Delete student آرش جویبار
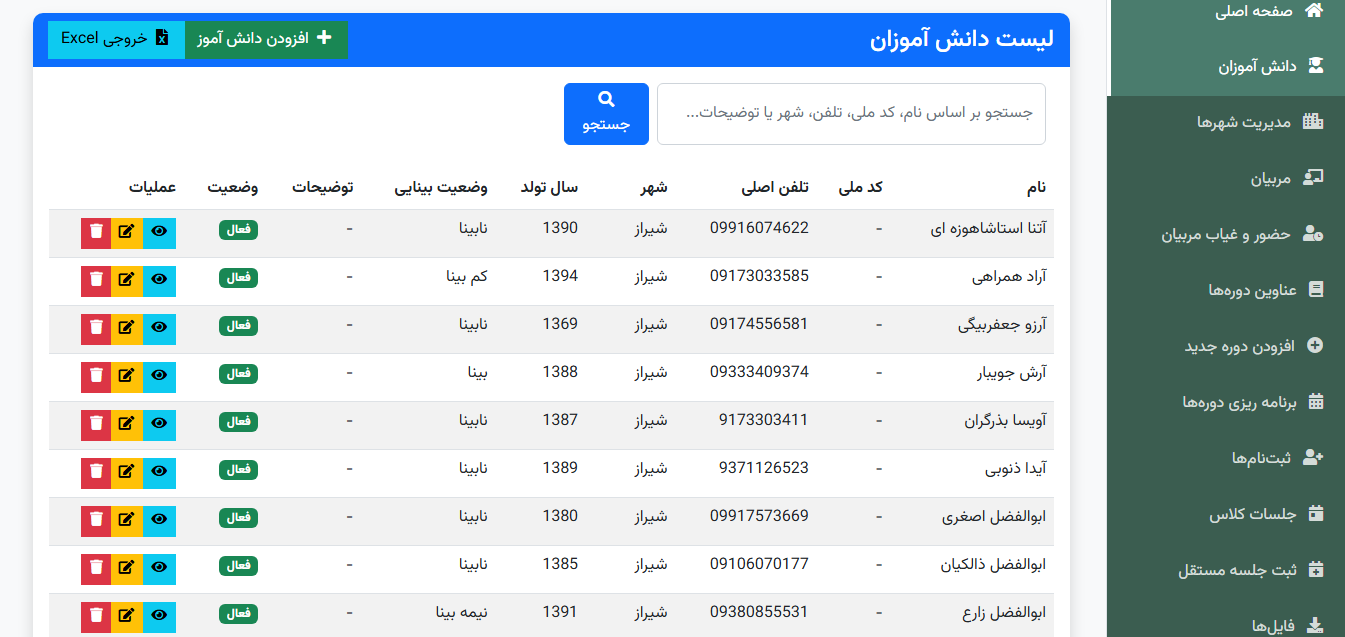Image resolution: width=1345 pixels, height=637 pixels. (x=96, y=376)
